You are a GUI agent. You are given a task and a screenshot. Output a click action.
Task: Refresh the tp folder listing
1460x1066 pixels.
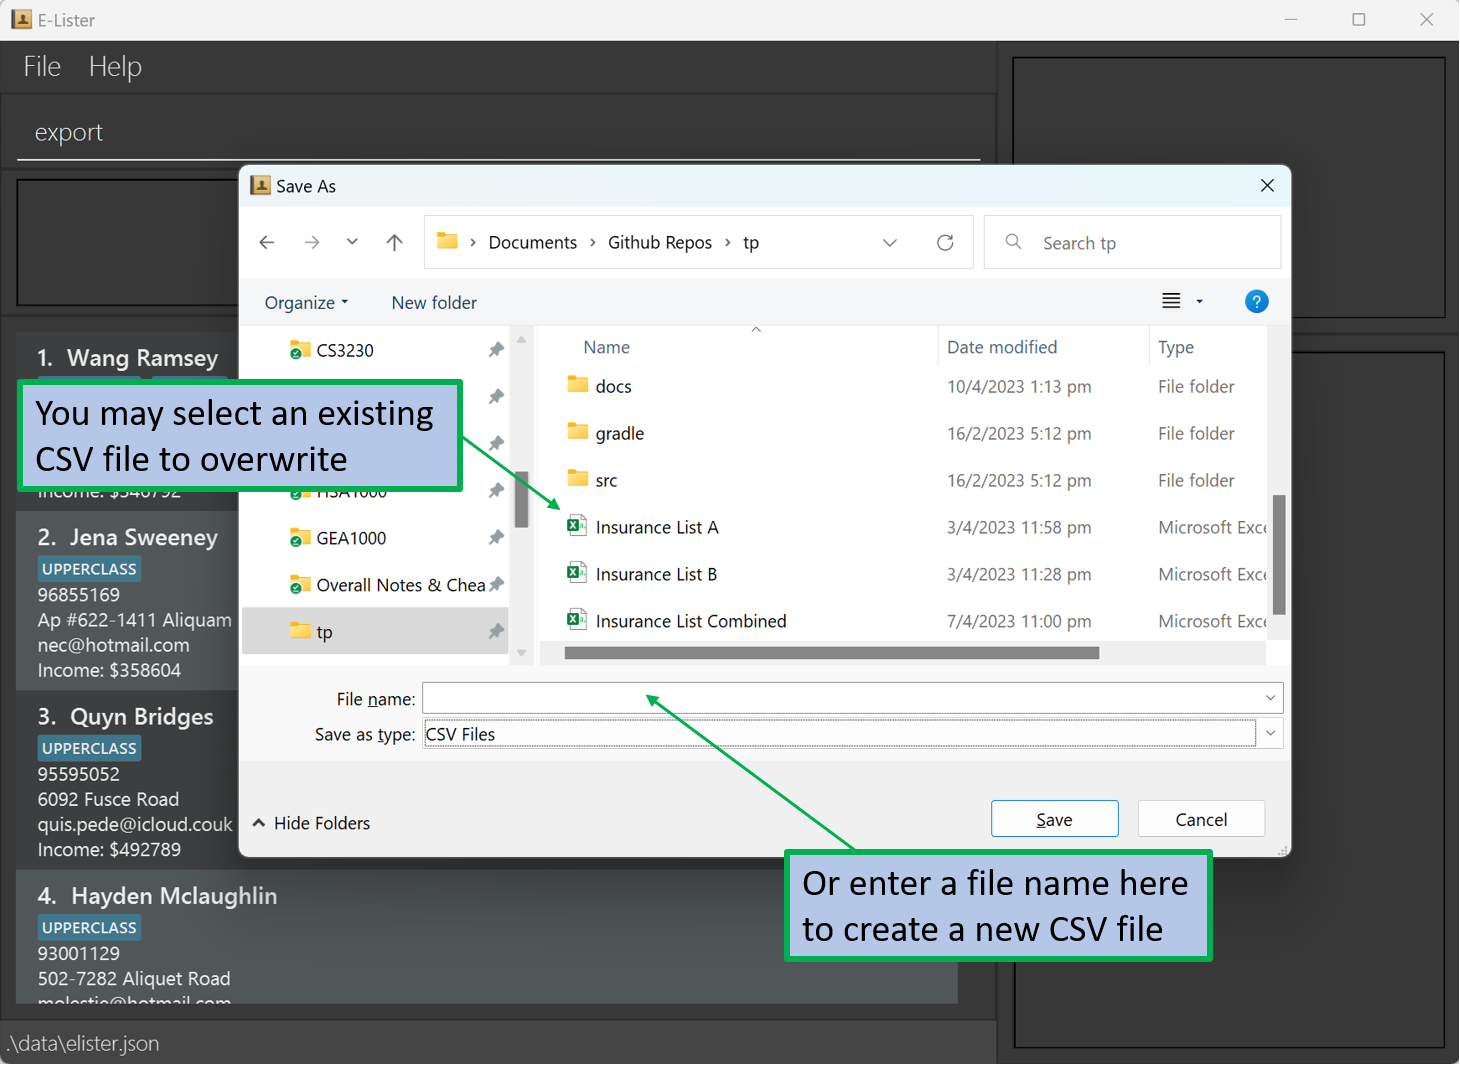(945, 242)
